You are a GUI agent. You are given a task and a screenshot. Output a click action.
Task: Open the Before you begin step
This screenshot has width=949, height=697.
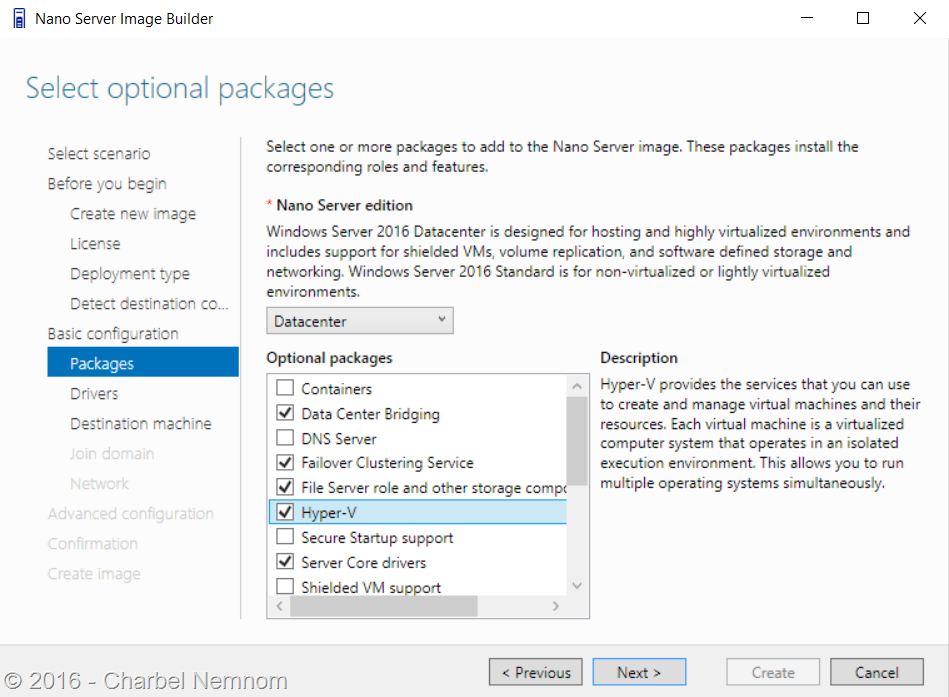pyautogui.click(x=107, y=184)
